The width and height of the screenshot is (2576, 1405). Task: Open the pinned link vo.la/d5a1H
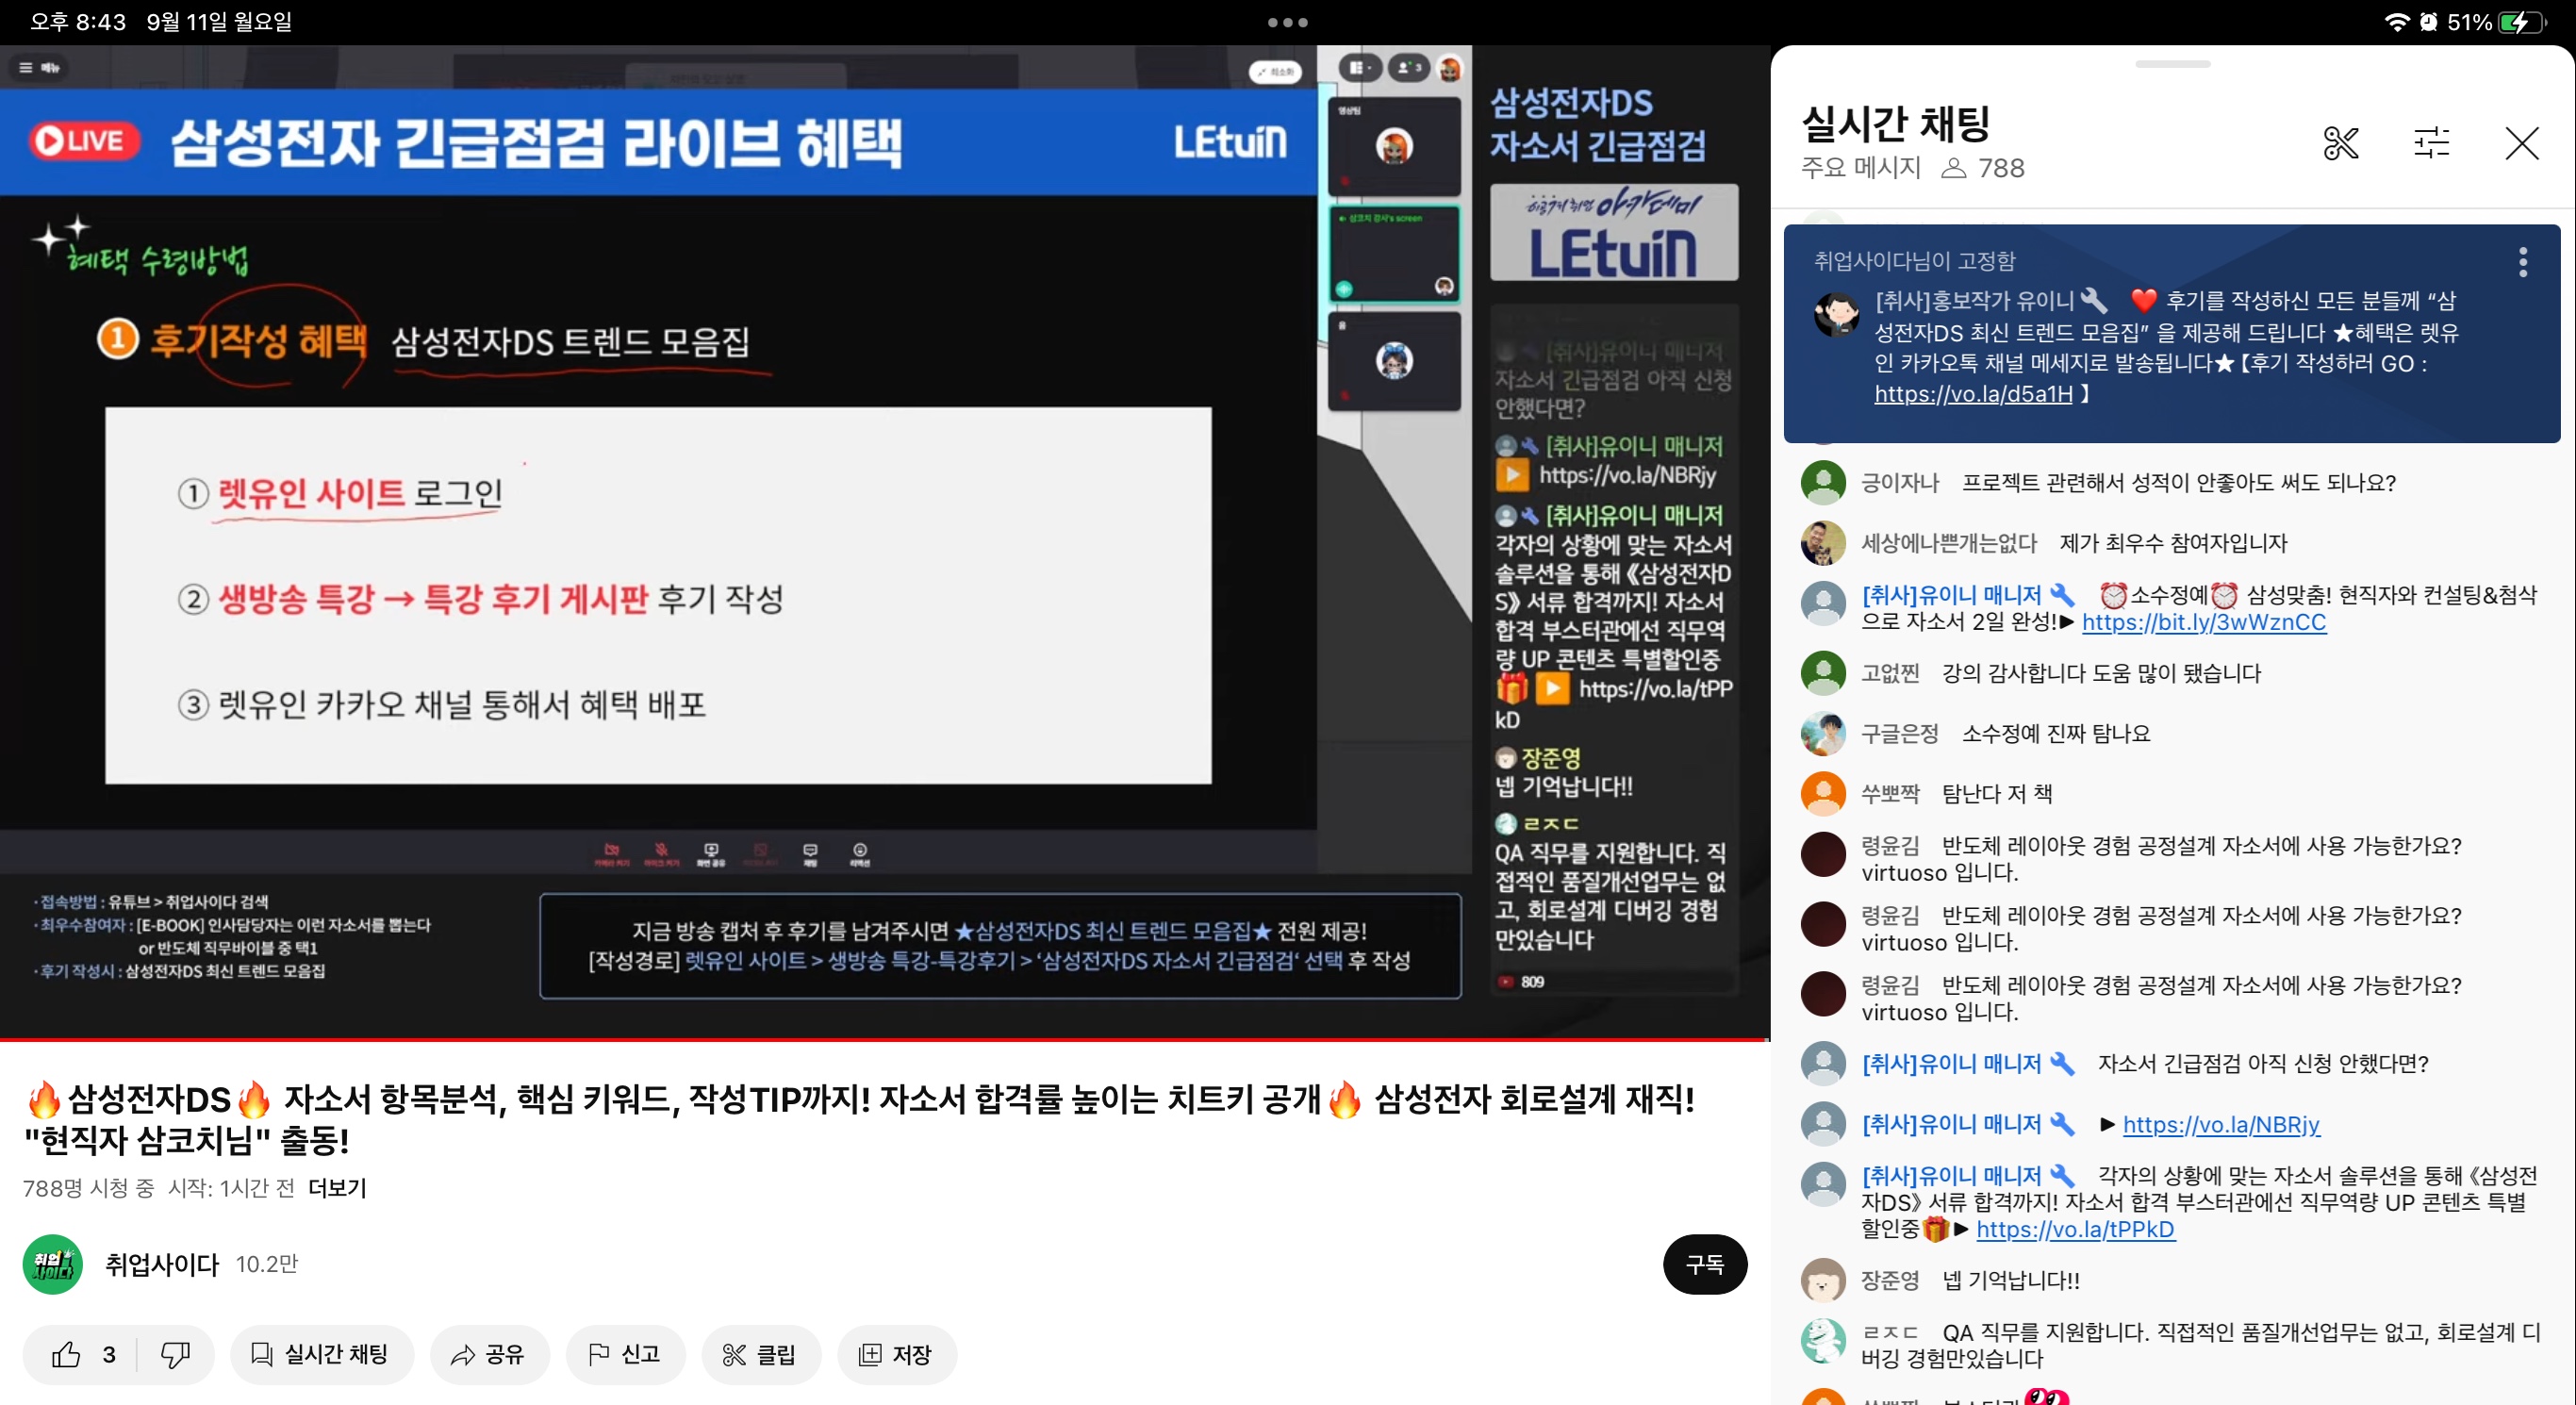coord(1973,394)
